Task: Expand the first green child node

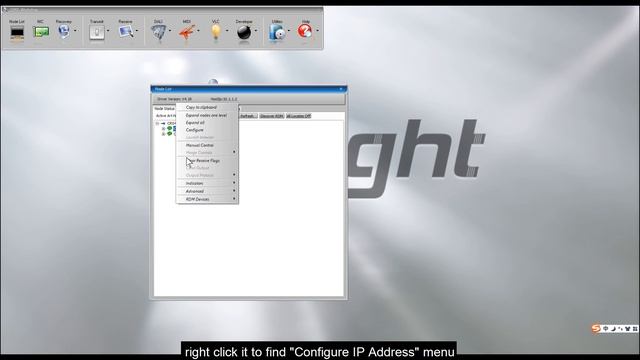Action: [163, 129]
